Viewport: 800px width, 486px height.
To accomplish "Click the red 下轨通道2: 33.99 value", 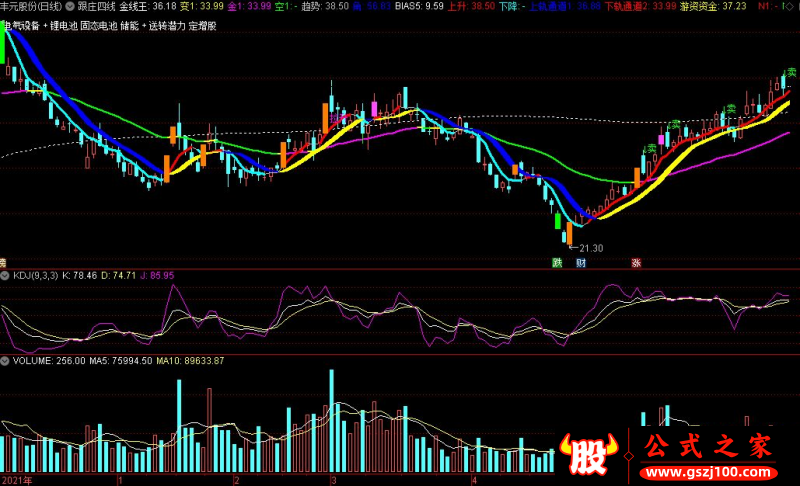I will click(641, 7).
